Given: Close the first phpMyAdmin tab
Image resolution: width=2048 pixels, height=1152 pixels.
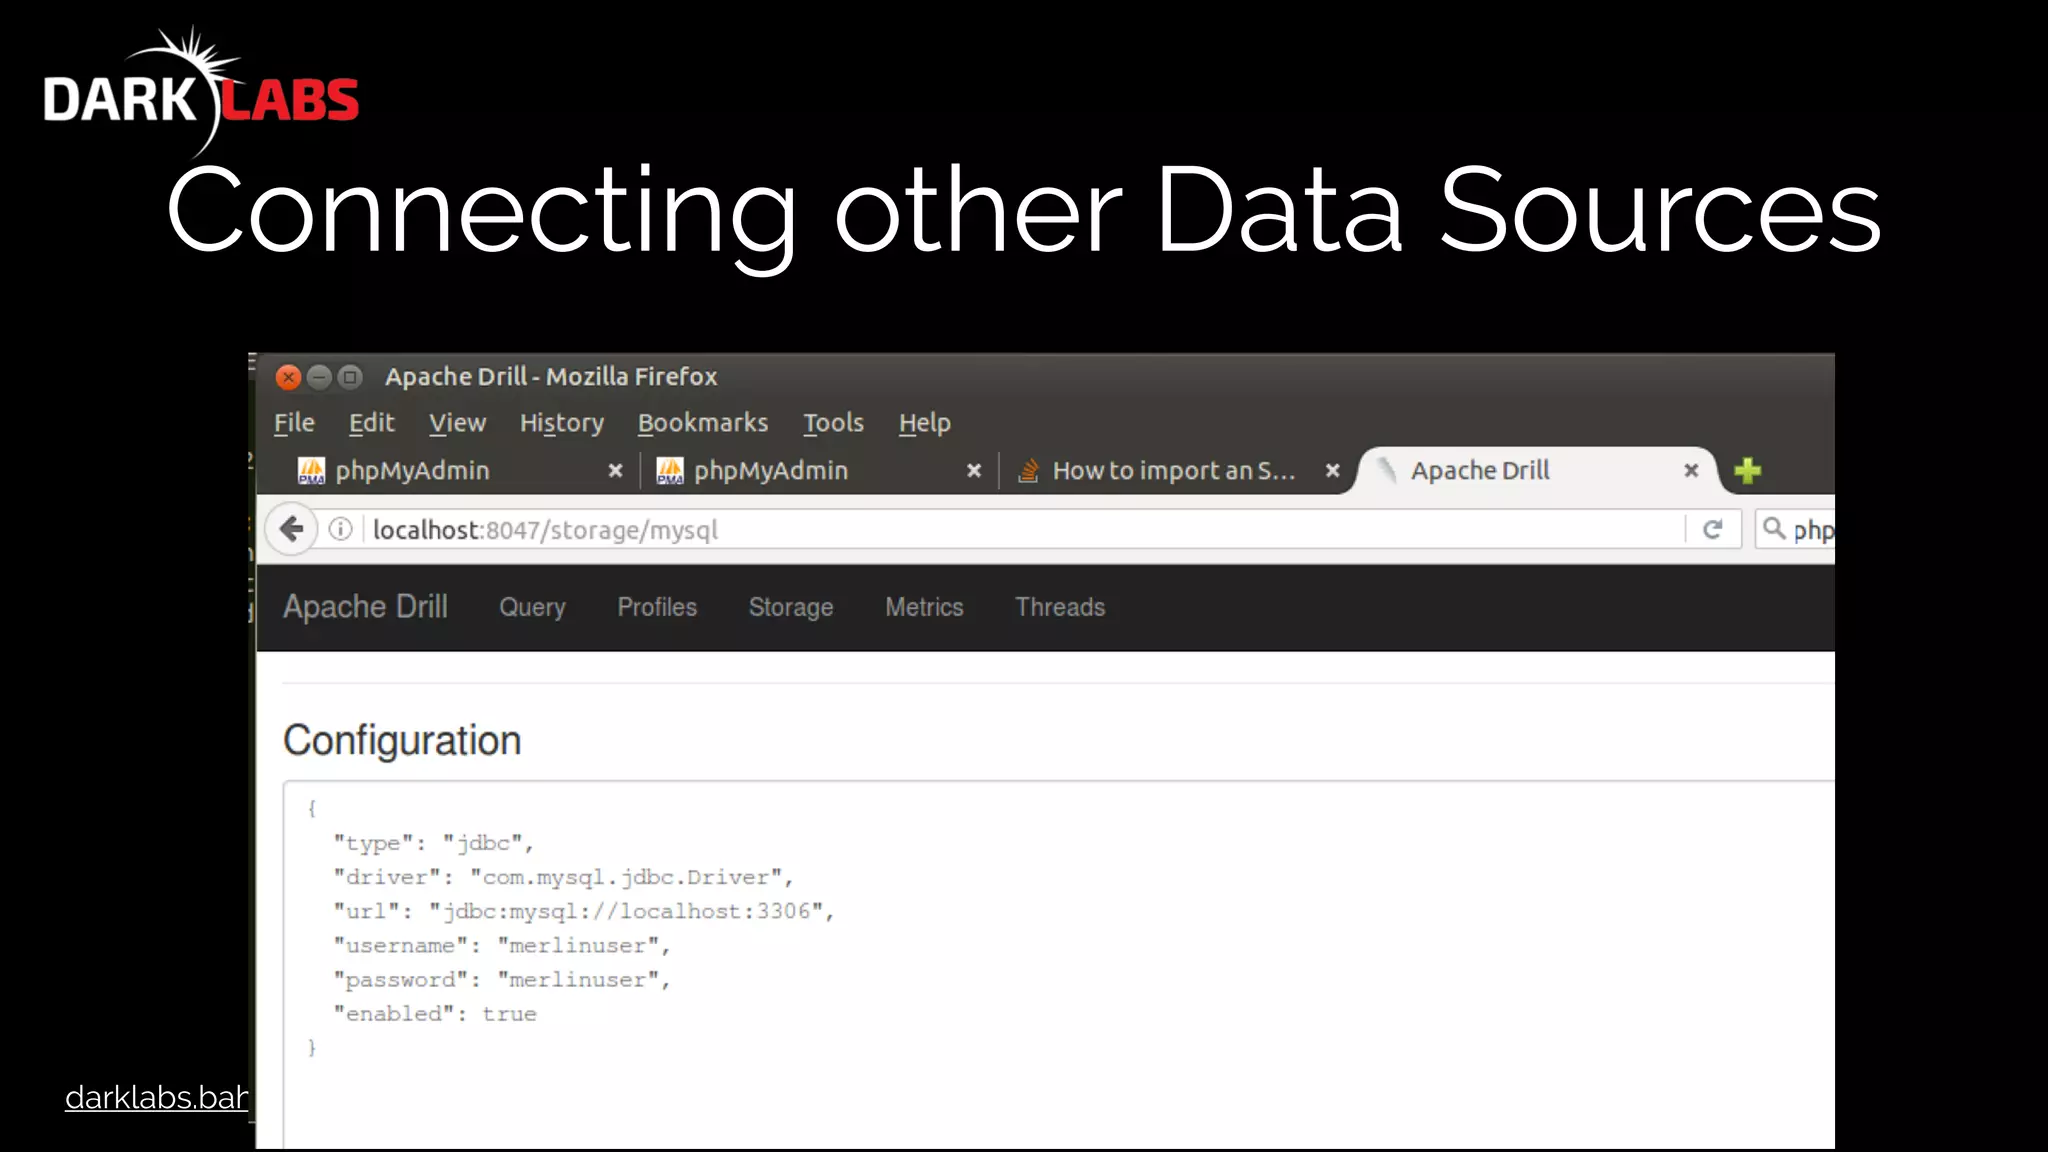Looking at the screenshot, I should [x=615, y=470].
